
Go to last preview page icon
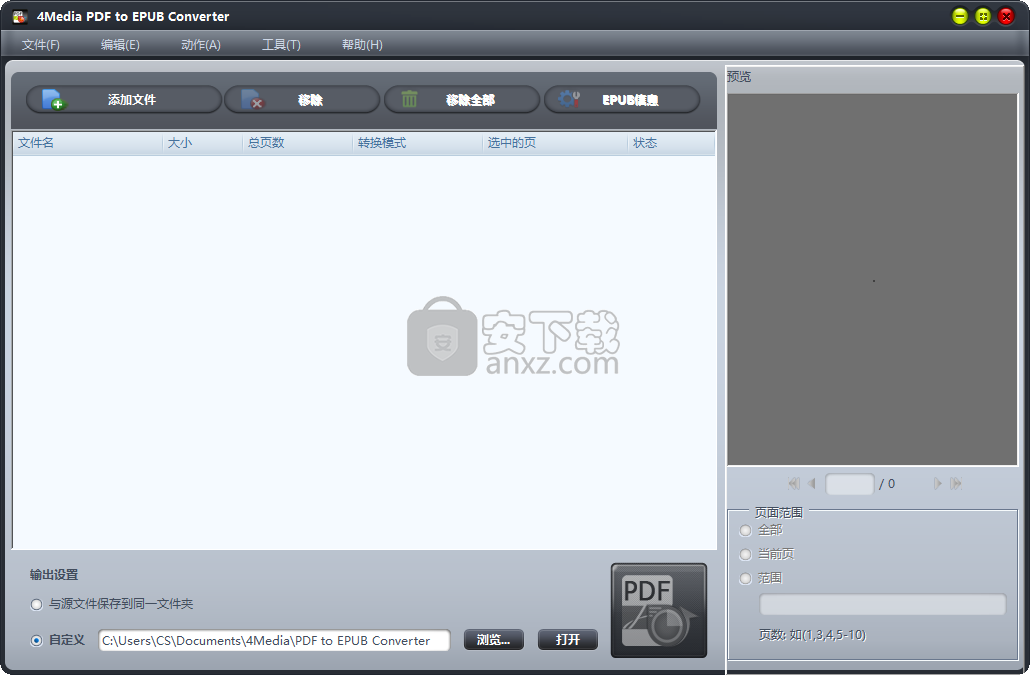pyautogui.click(x=956, y=484)
